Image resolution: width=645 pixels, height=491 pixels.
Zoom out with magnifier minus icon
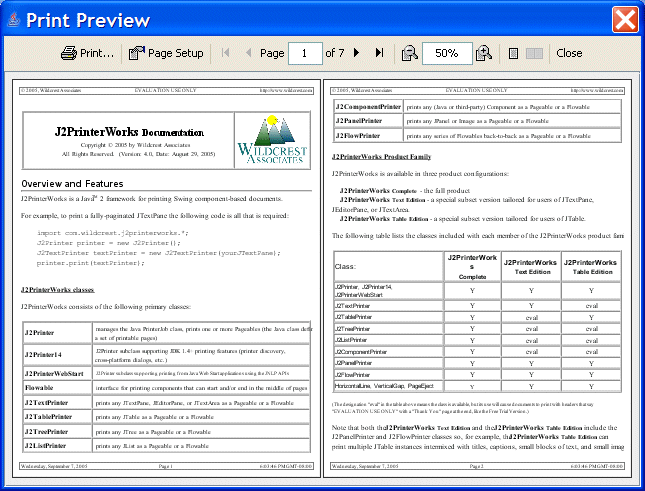click(409, 53)
